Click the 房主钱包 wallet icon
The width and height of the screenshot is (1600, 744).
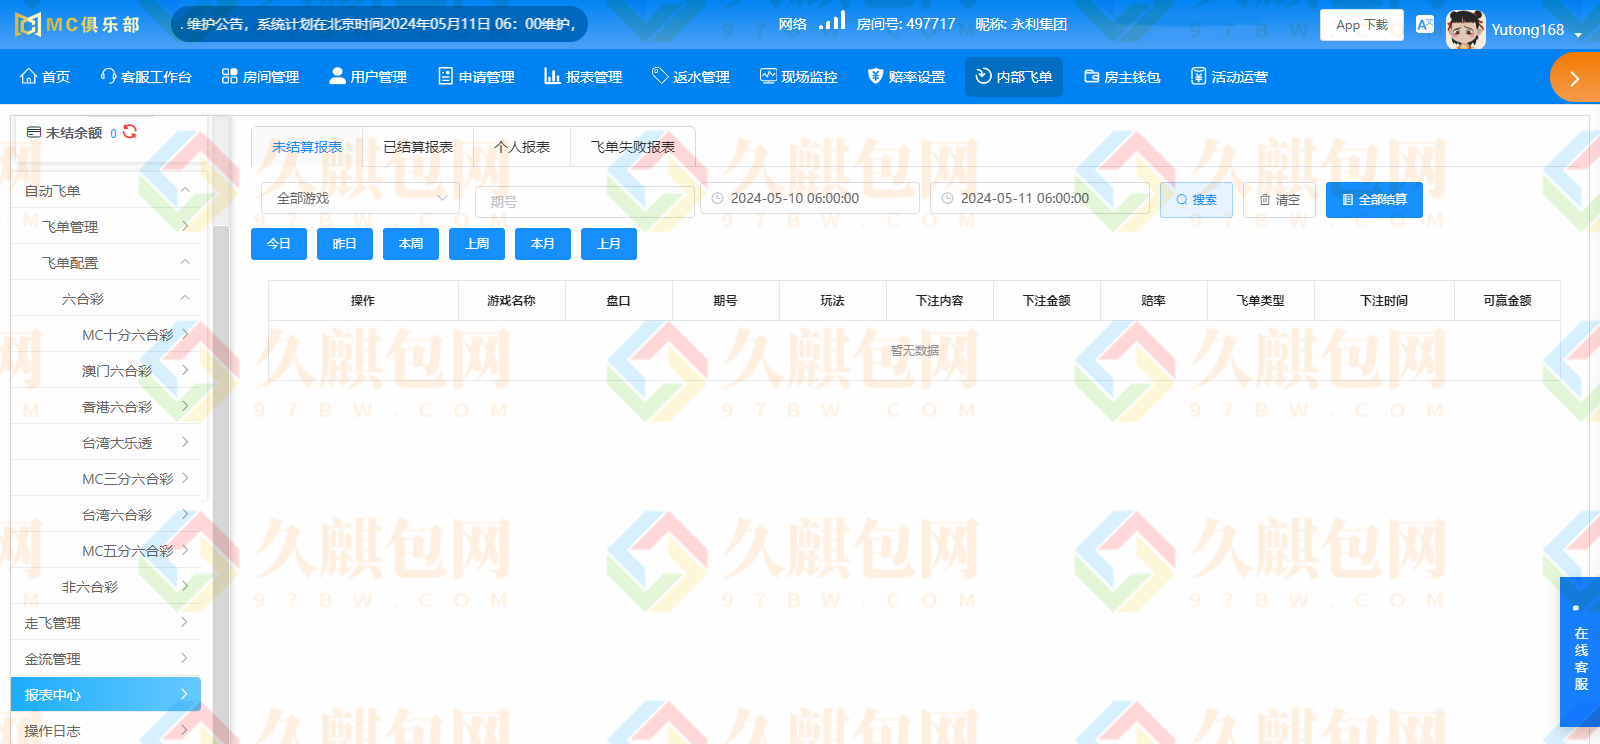pos(1091,76)
